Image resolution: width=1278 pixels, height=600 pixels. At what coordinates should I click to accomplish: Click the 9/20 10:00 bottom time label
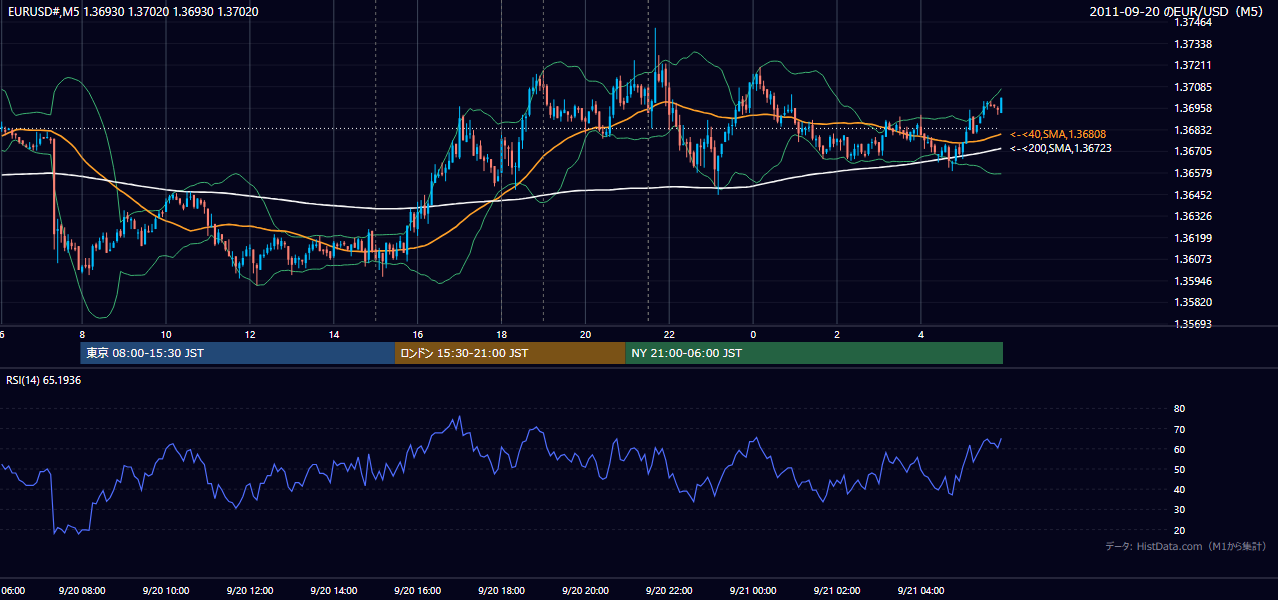pyautogui.click(x=166, y=591)
